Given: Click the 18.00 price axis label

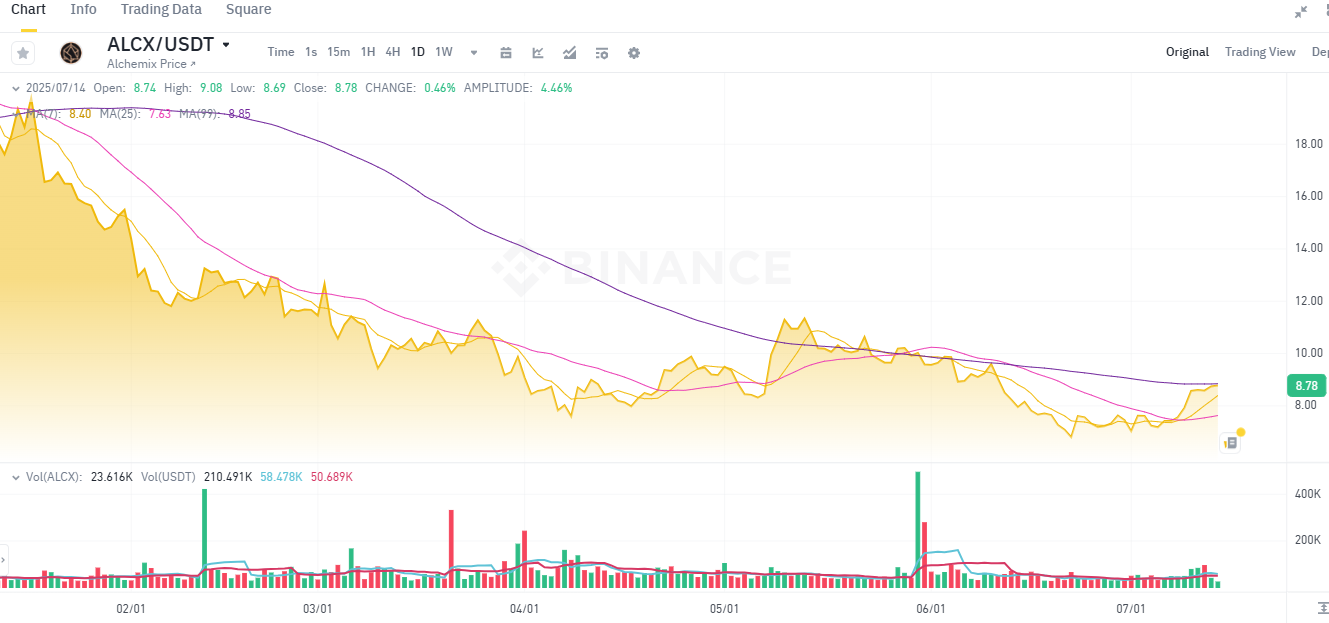Looking at the screenshot, I should [x=1309, y=144].
